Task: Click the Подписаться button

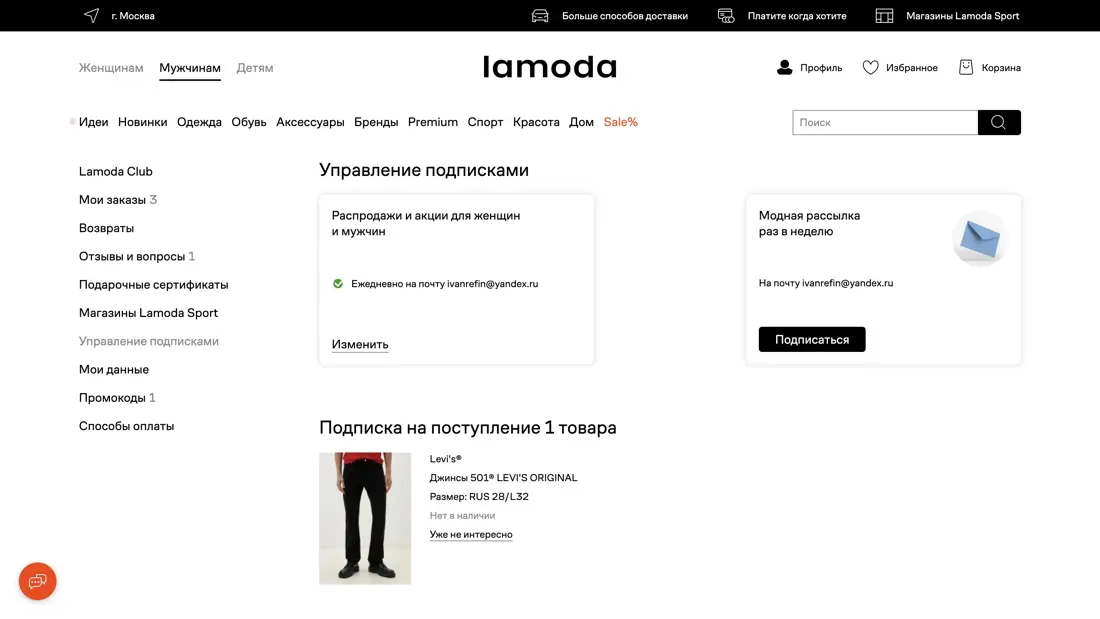Action: [812, 339]
